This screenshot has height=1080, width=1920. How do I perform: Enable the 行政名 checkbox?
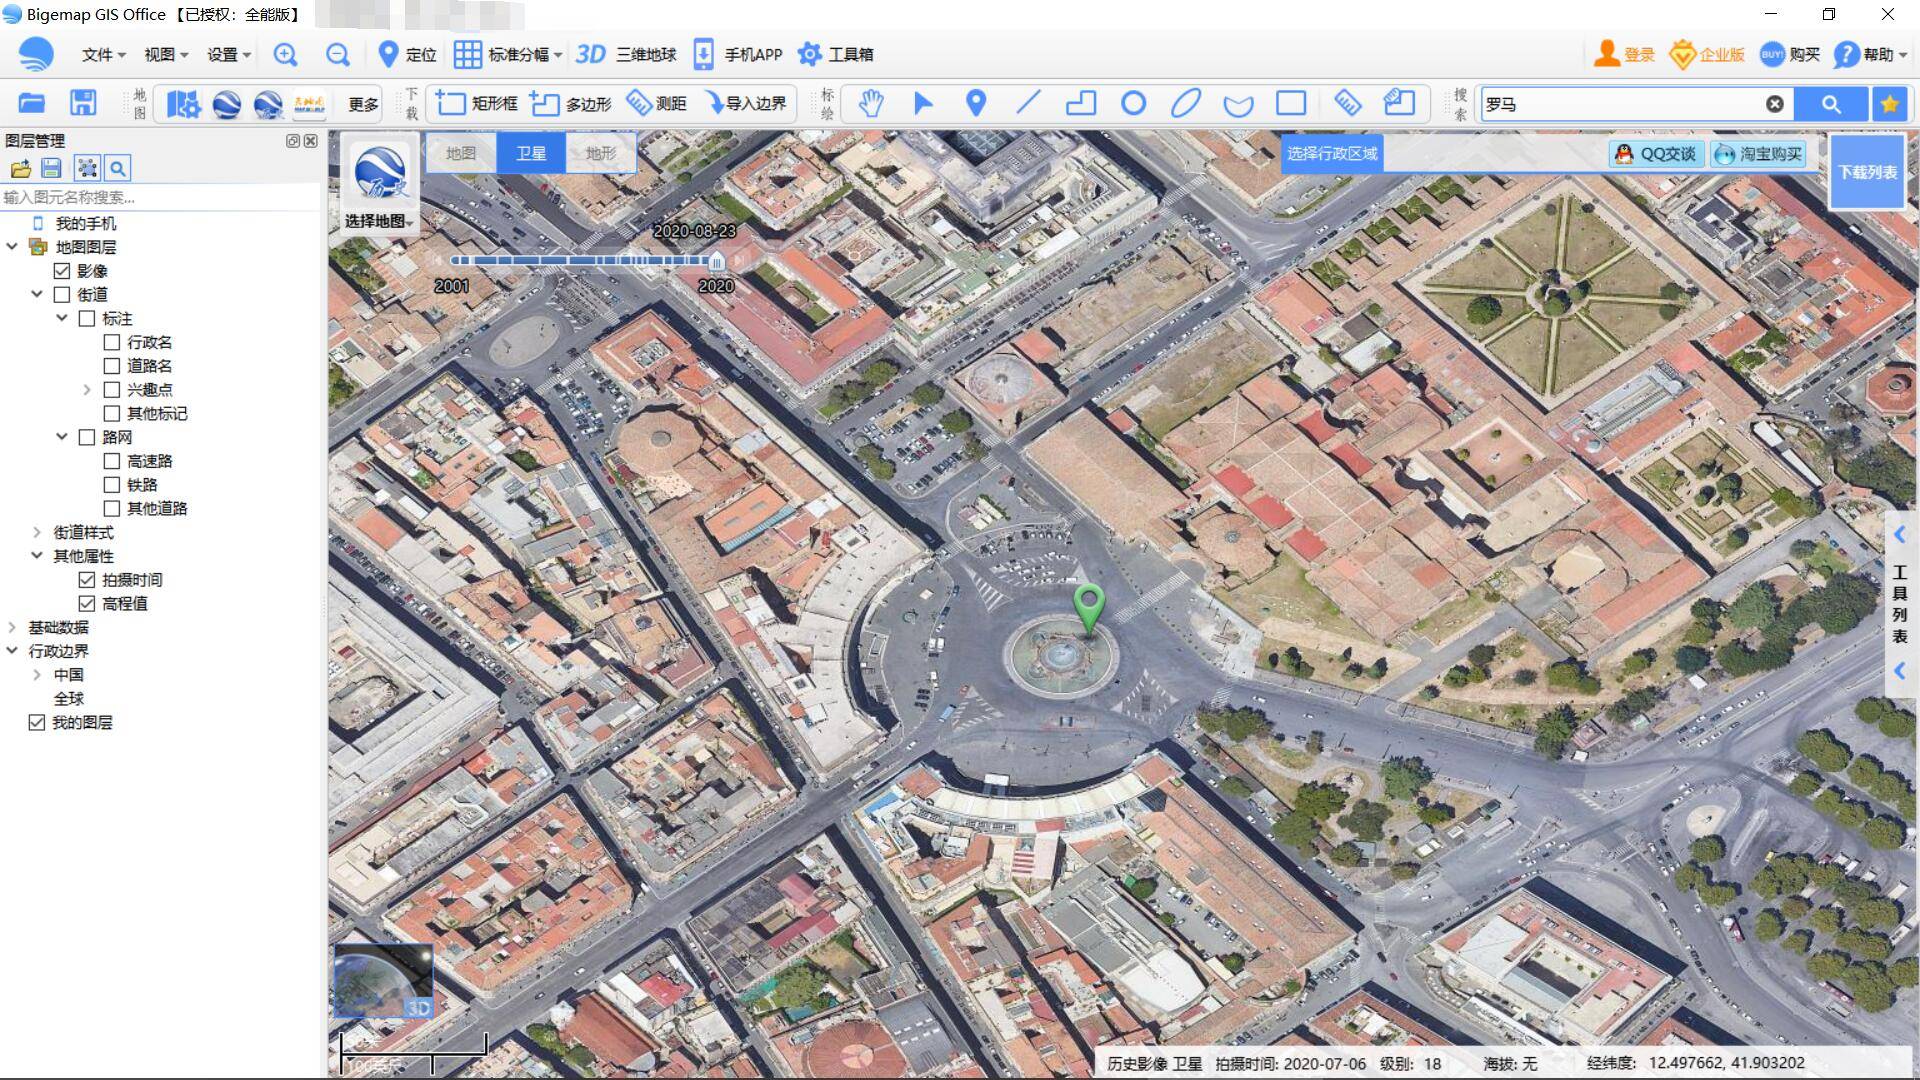click(x=112, y=342)
